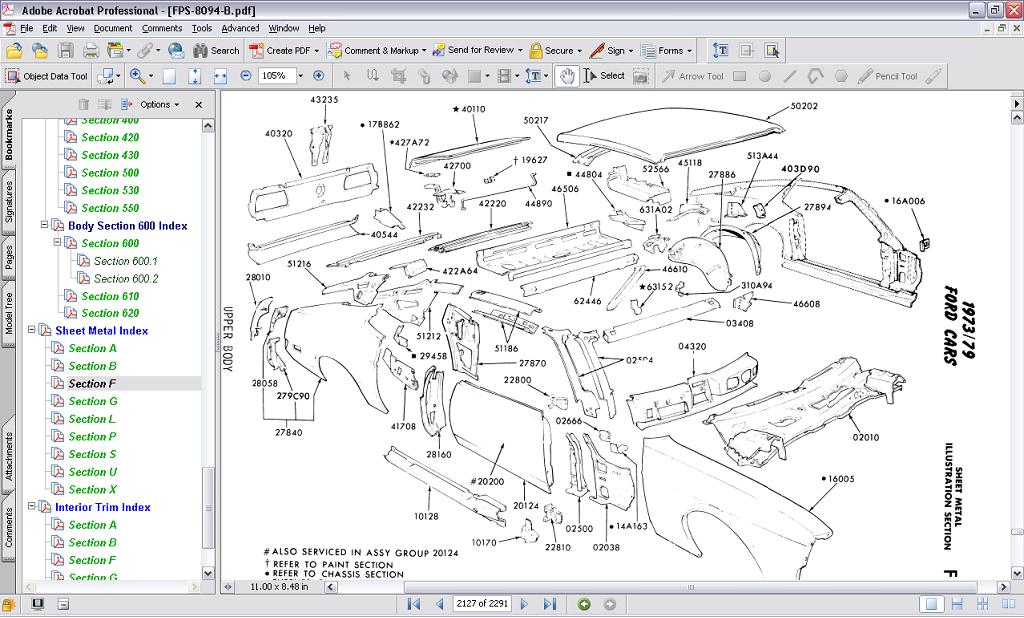Viewport: 1024px width, 618px height.
Task: Collapse the Interior Trim Index bookmark
Action: click(31, 506)
